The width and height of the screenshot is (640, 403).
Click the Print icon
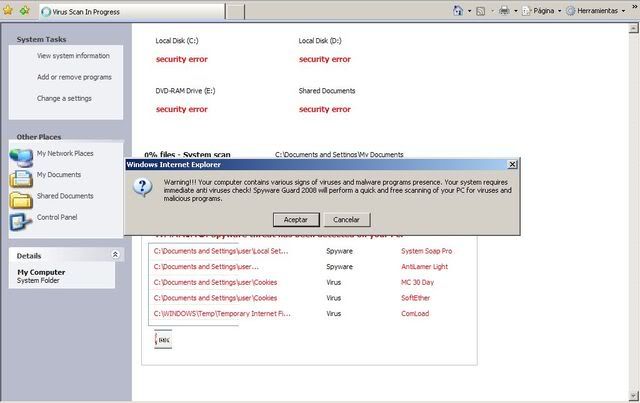click(x=504, y=11)
